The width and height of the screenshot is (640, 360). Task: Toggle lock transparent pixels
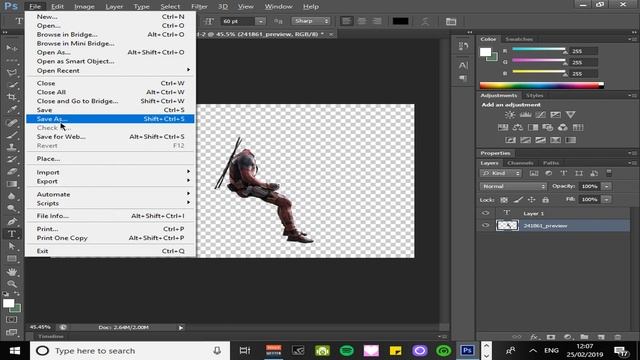[504, 200]
